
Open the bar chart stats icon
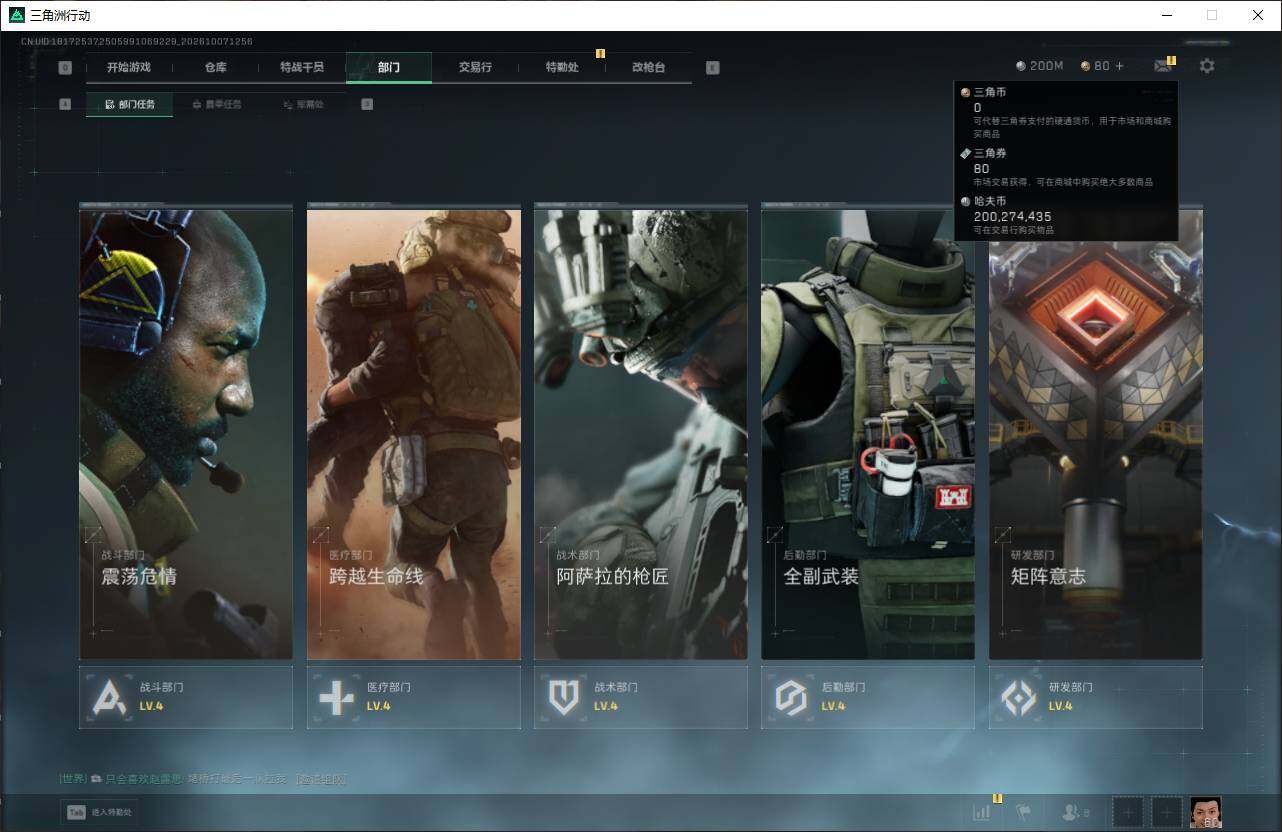[982, 813]
